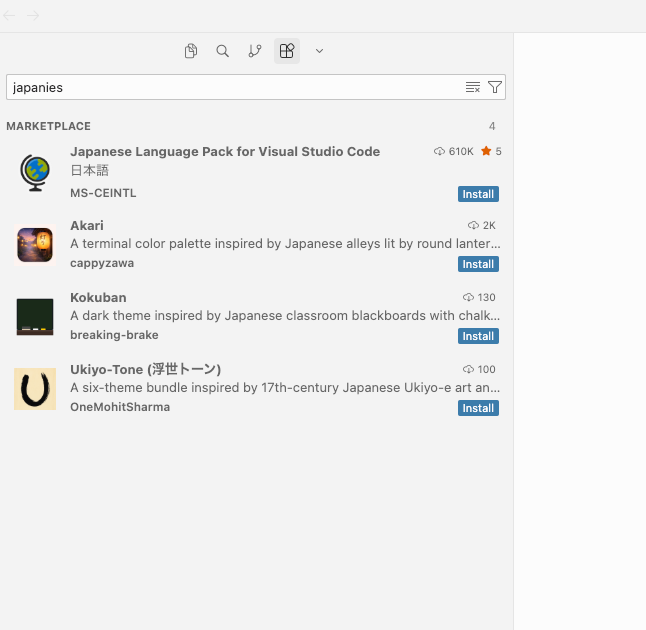Open the Explorer files view
Screen dimensions: 646x630
click(x=191, y=51)
